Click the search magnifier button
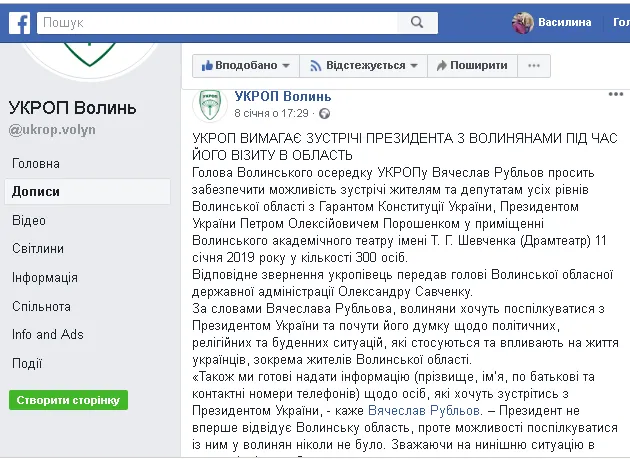Viewport: 630px width, 459px height. 417,23
